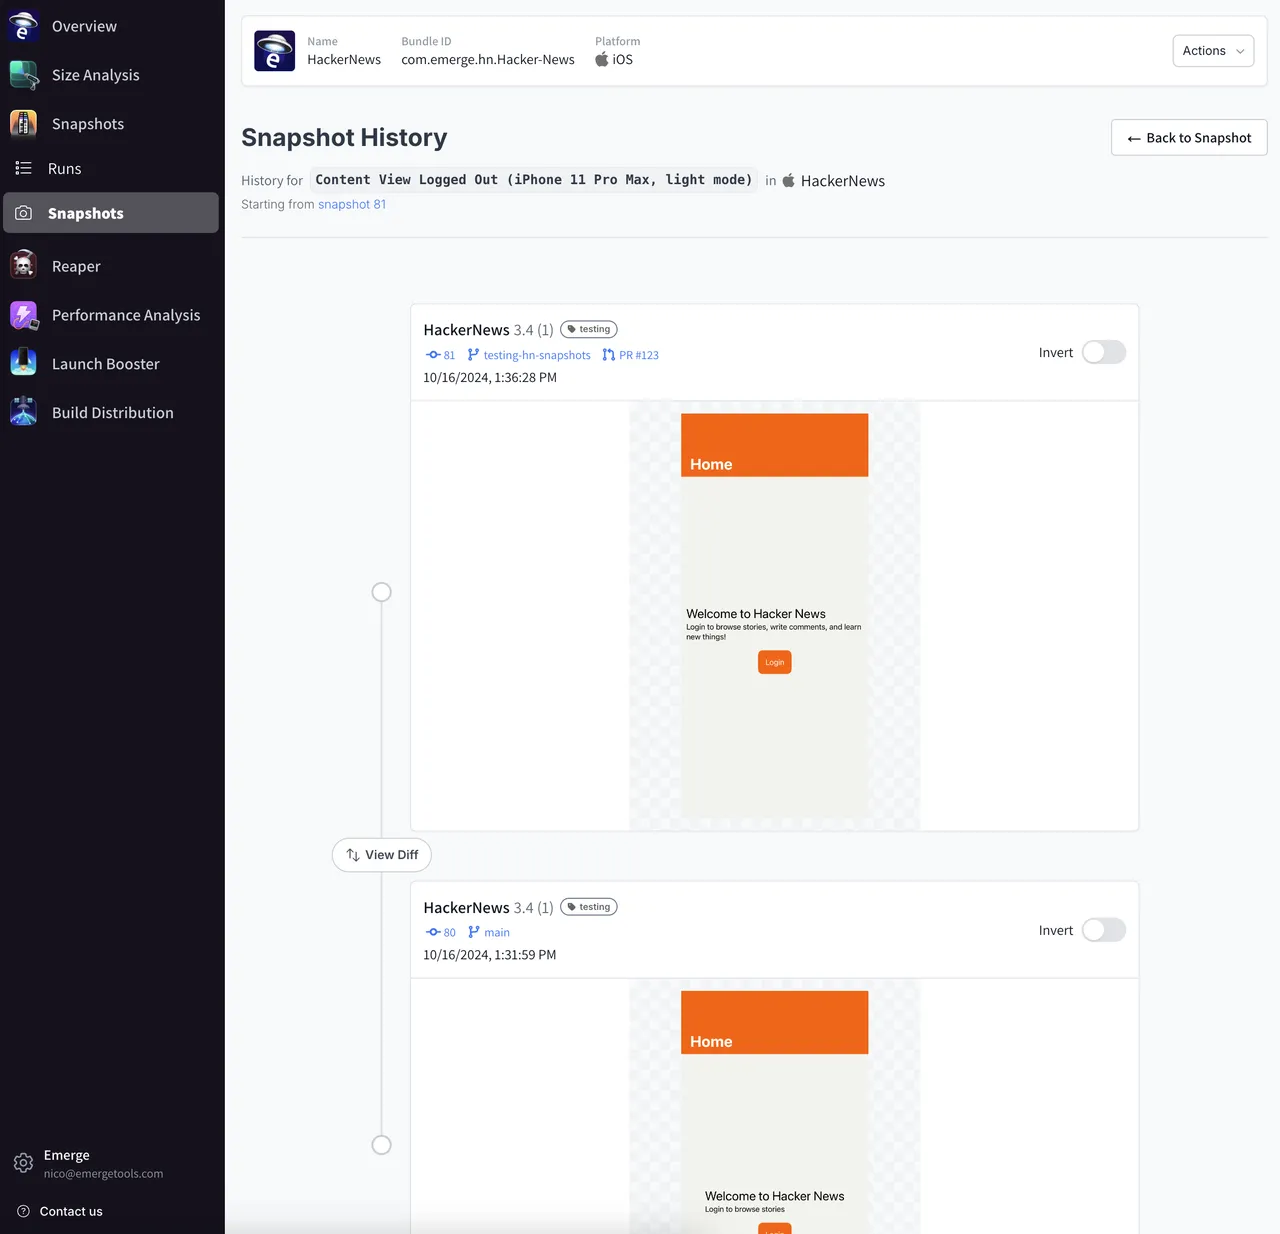The image size is (1280, 1234).
Task: Click the help icon beside Contact us
Action: pos(23,1211)
